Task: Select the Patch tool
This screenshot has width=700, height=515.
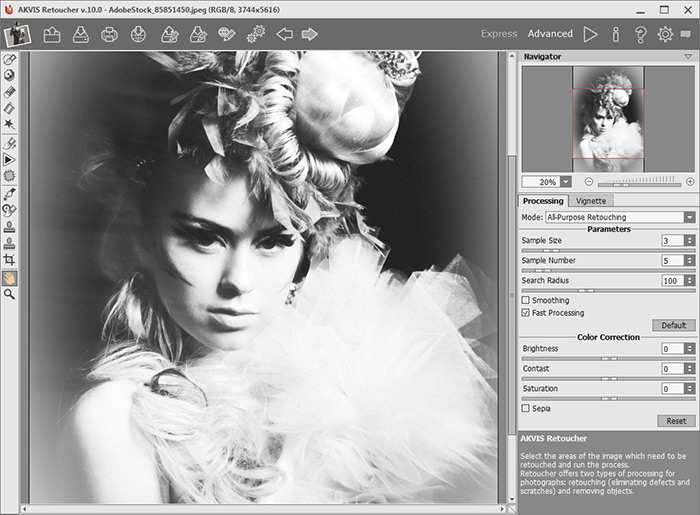Action: (9, 176)
